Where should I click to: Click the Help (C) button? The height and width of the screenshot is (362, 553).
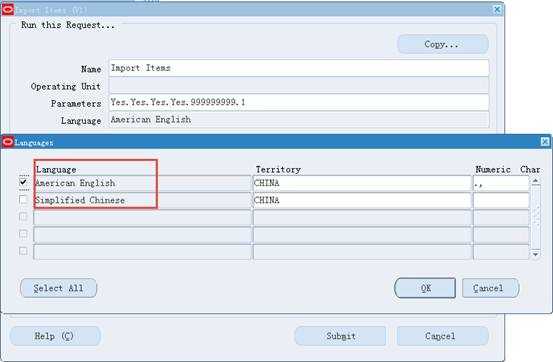(x=55, y=336)
